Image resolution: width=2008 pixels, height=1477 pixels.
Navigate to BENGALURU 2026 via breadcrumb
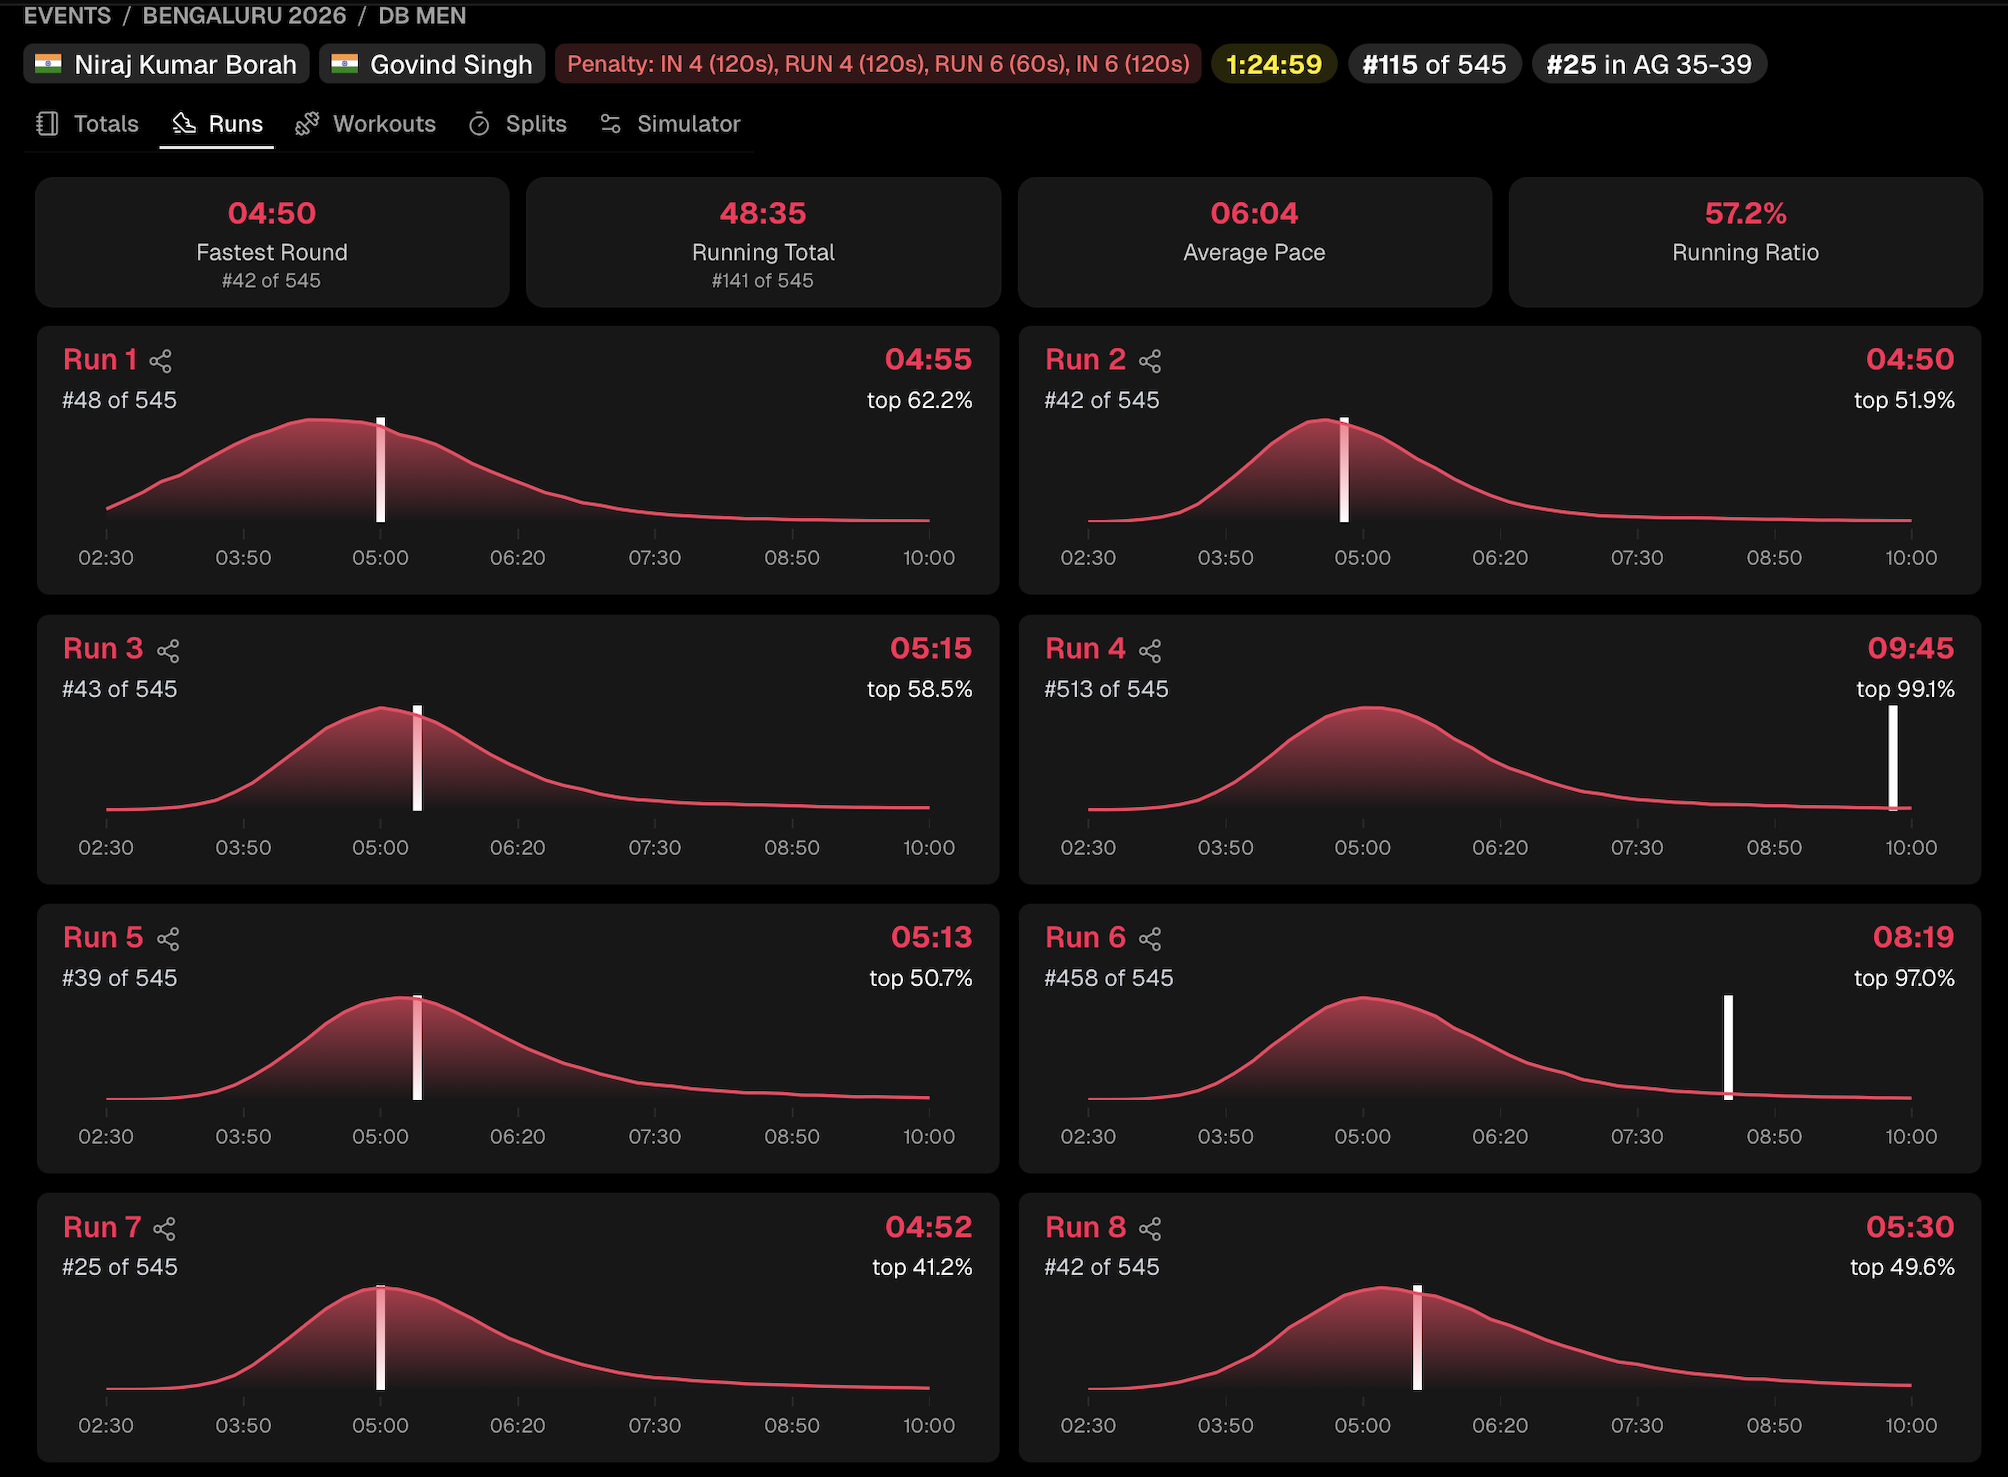tap(244, 15)
